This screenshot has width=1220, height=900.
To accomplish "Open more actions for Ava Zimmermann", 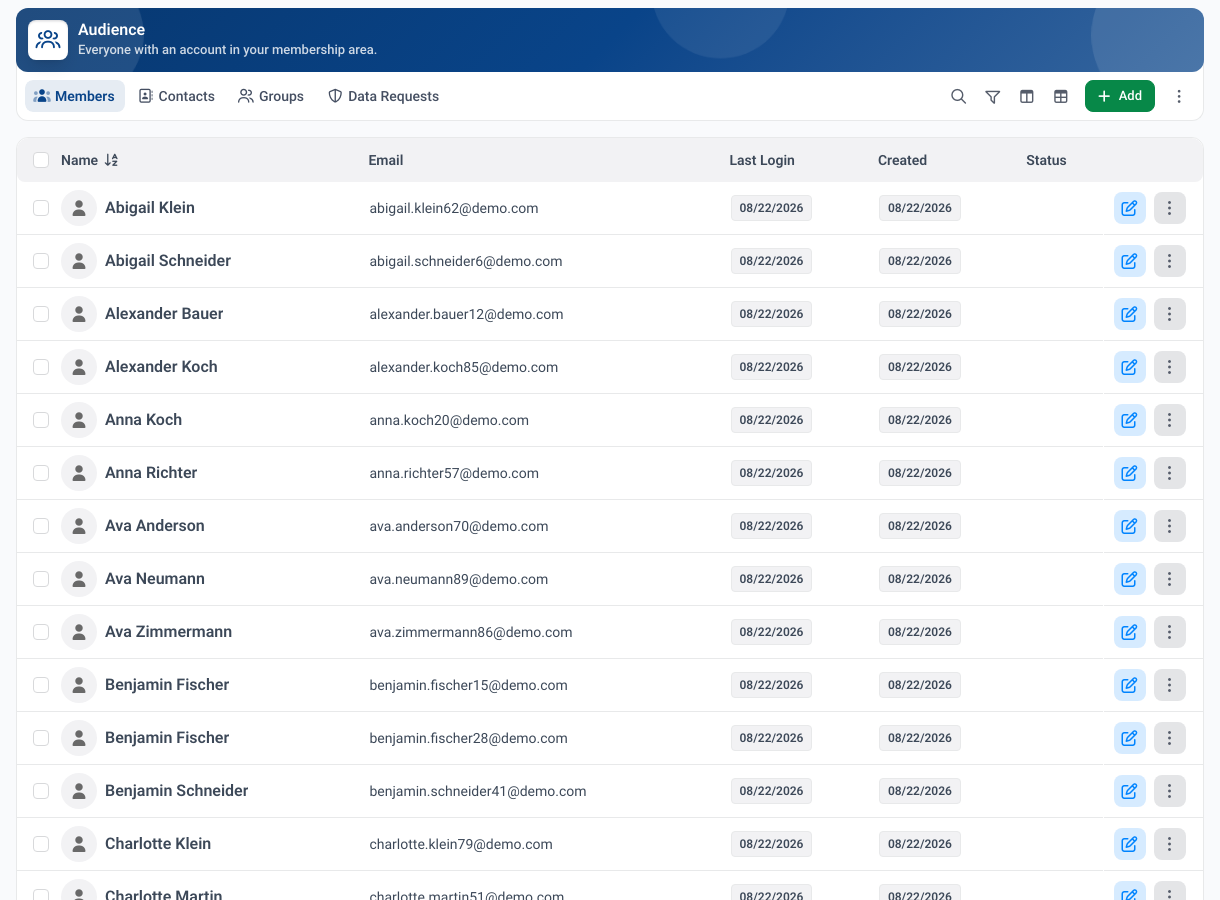I will point(1170,632).
